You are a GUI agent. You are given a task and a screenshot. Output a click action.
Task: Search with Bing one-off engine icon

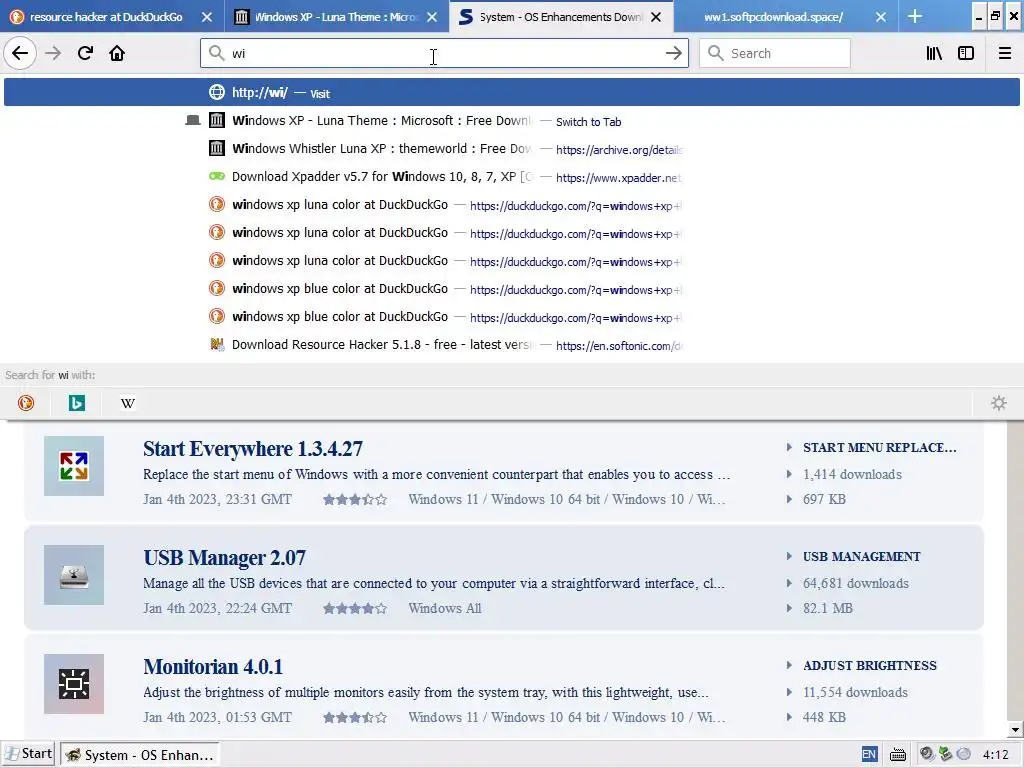[76, 403]
